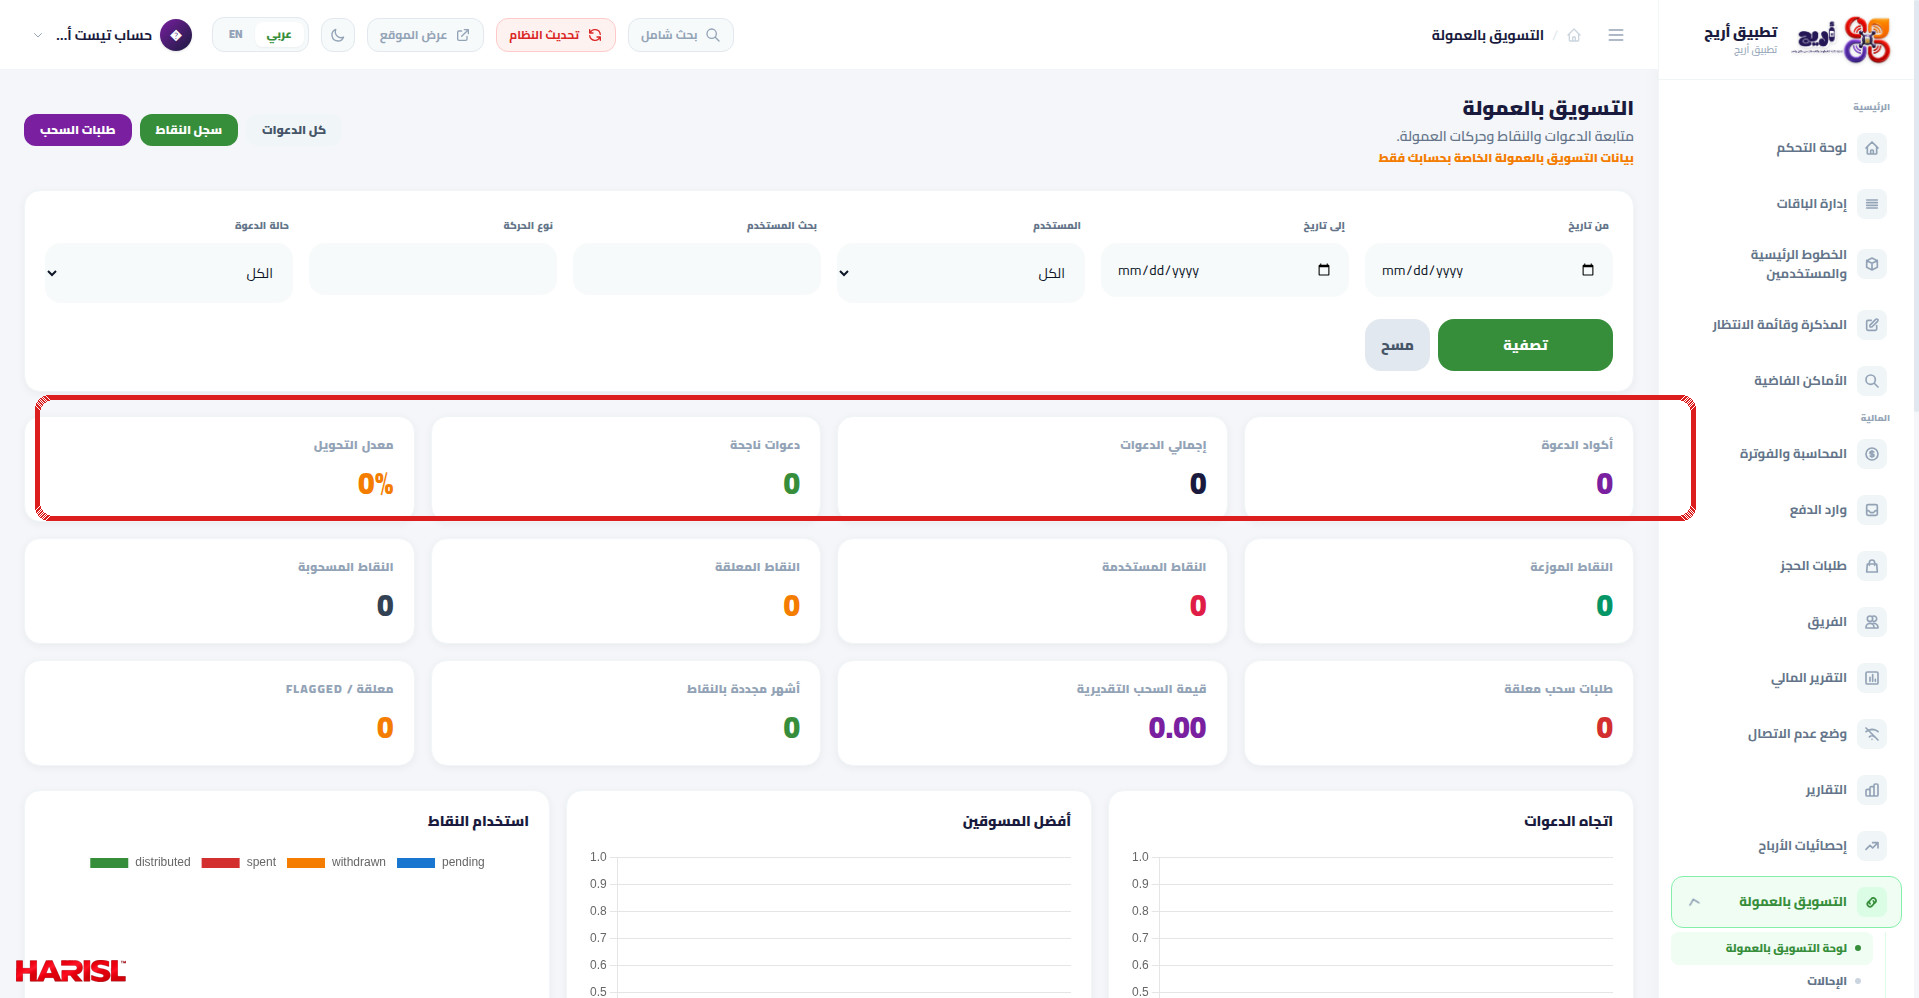Switch language to عربي
The width and height of the screenshot is (1919, 998).
tap(279, 35)
